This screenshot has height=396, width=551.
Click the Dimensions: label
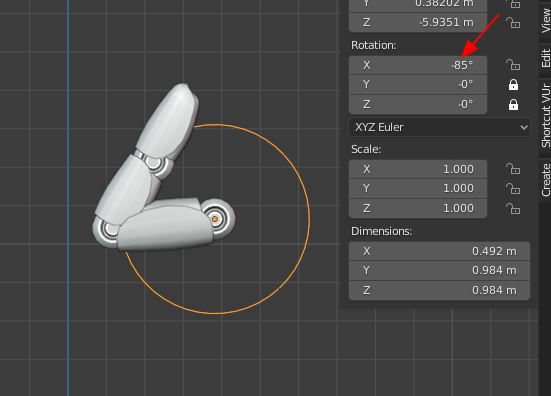pos(382,231)
